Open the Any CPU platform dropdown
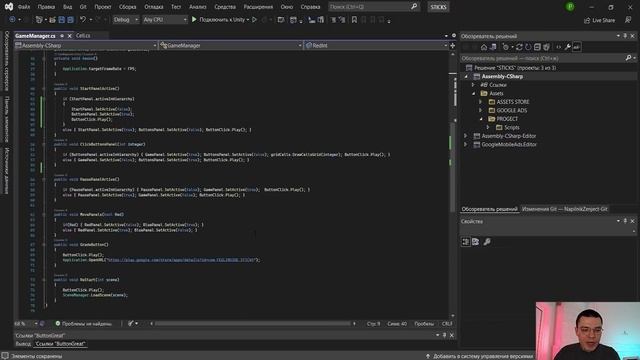640x360 pixels. tap(165, 20)
